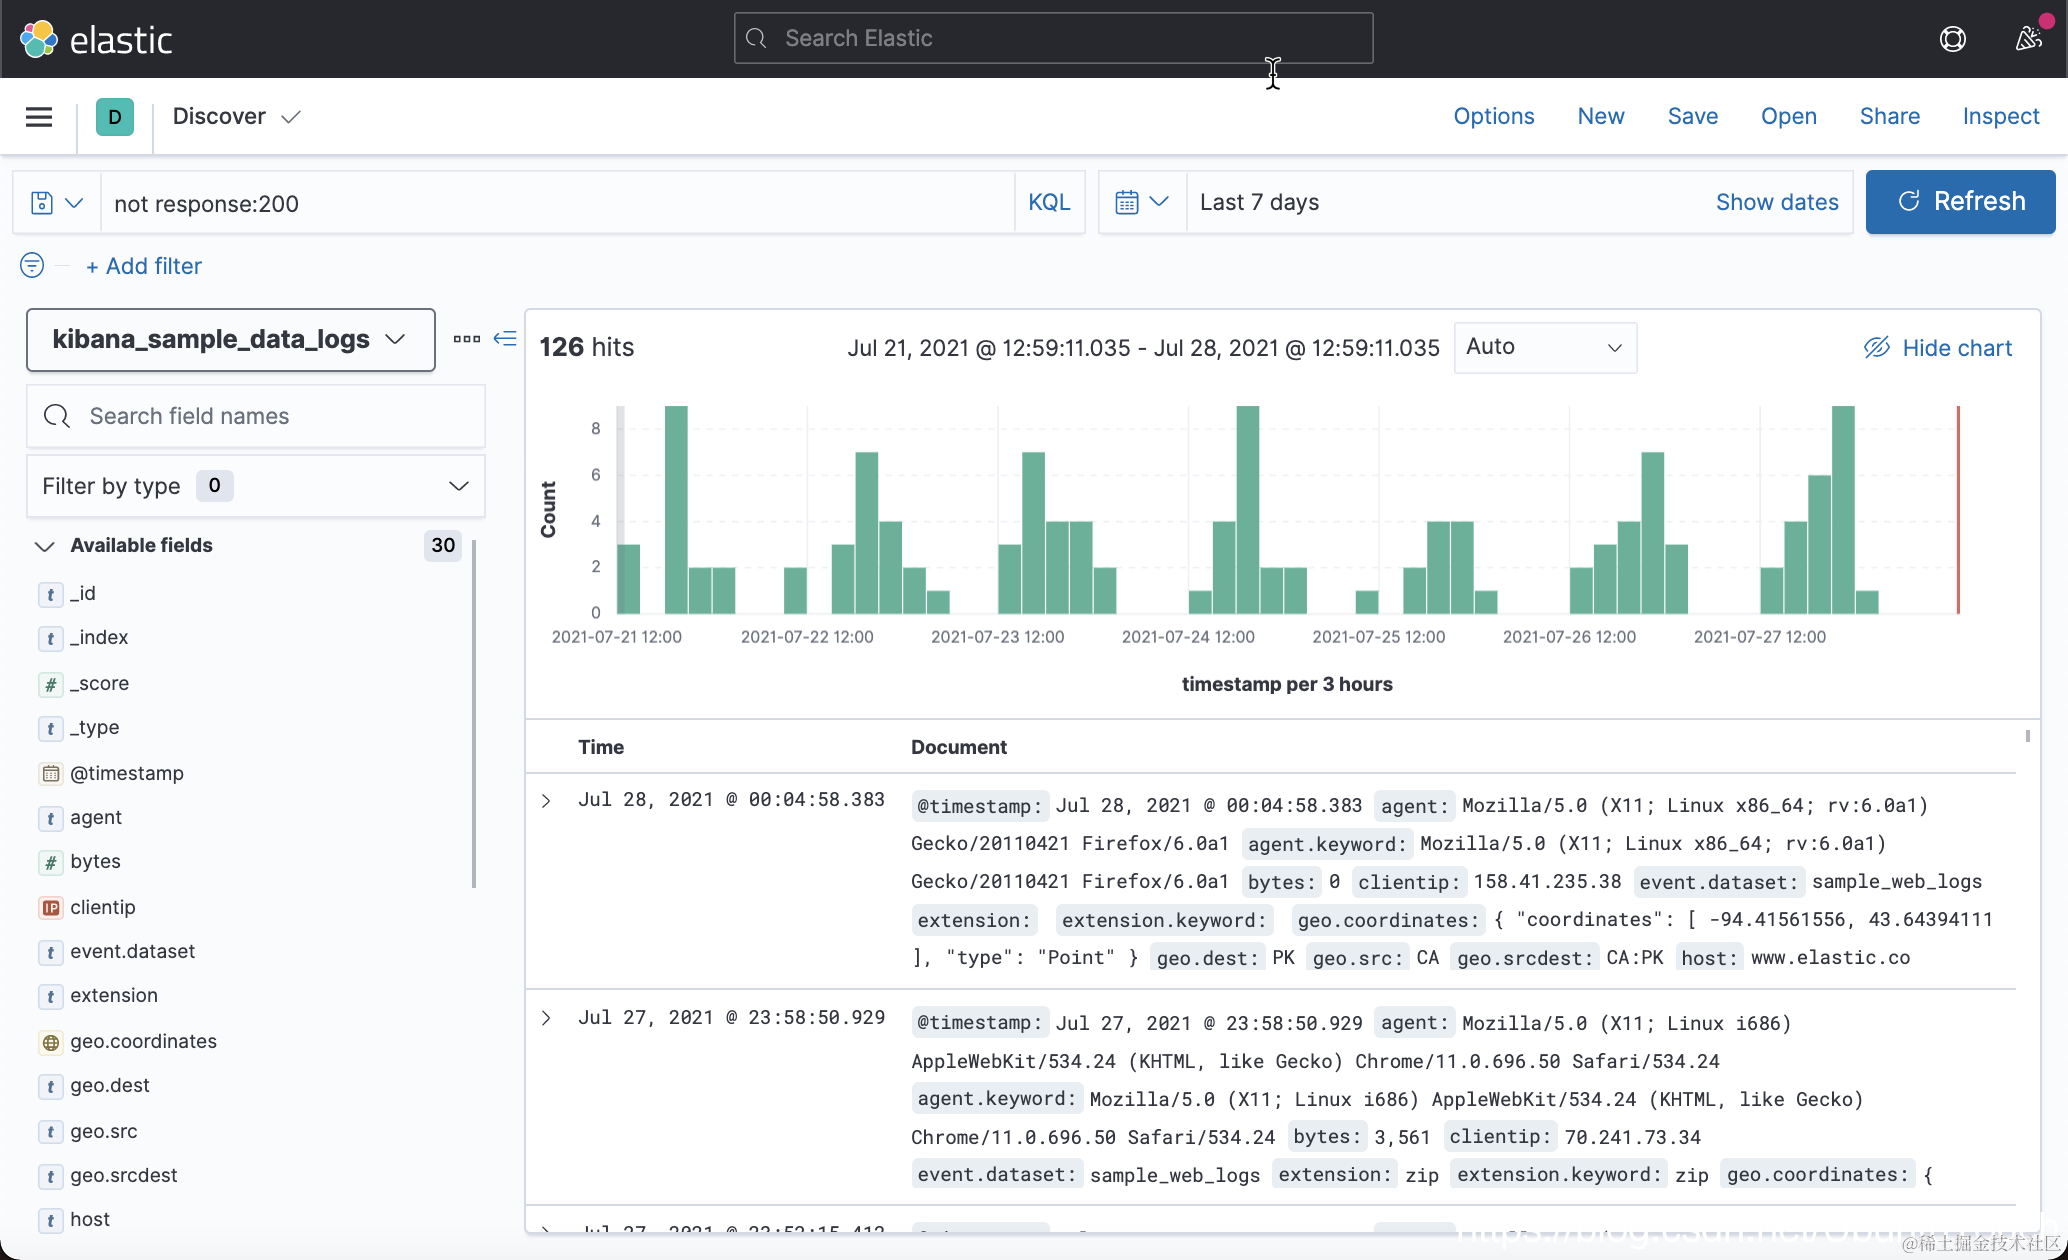2068x1260 pixels.
Task: Click the clientip IP type icon
Action: (51, 907)
